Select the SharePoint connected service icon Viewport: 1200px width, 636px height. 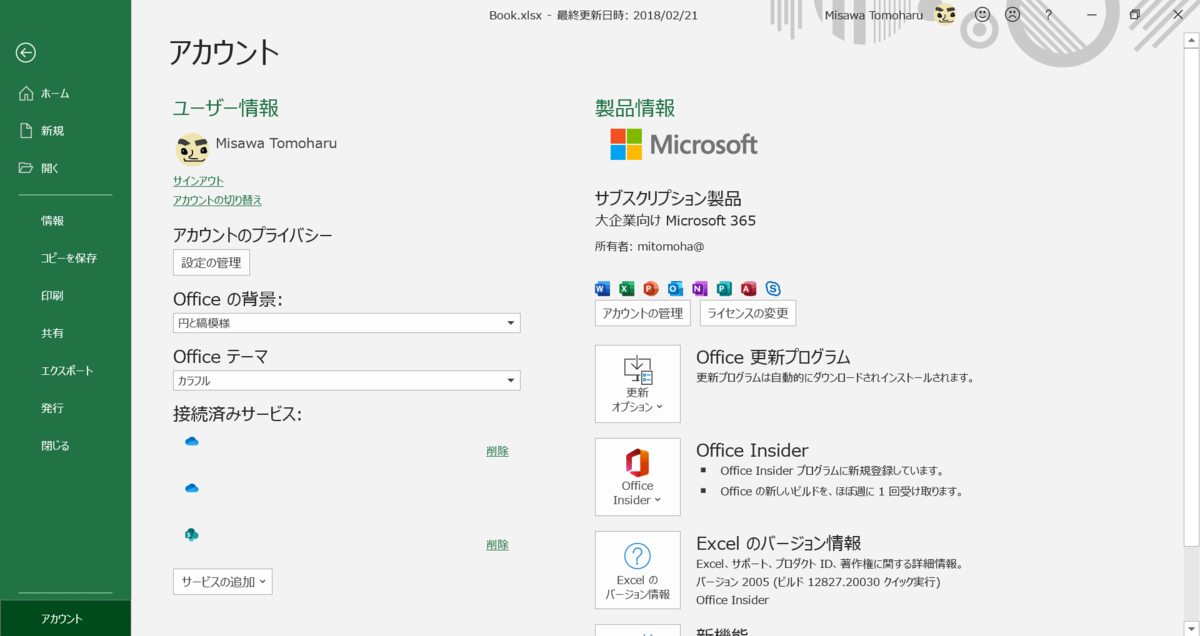pyautogui.click(x=192, y=535)
